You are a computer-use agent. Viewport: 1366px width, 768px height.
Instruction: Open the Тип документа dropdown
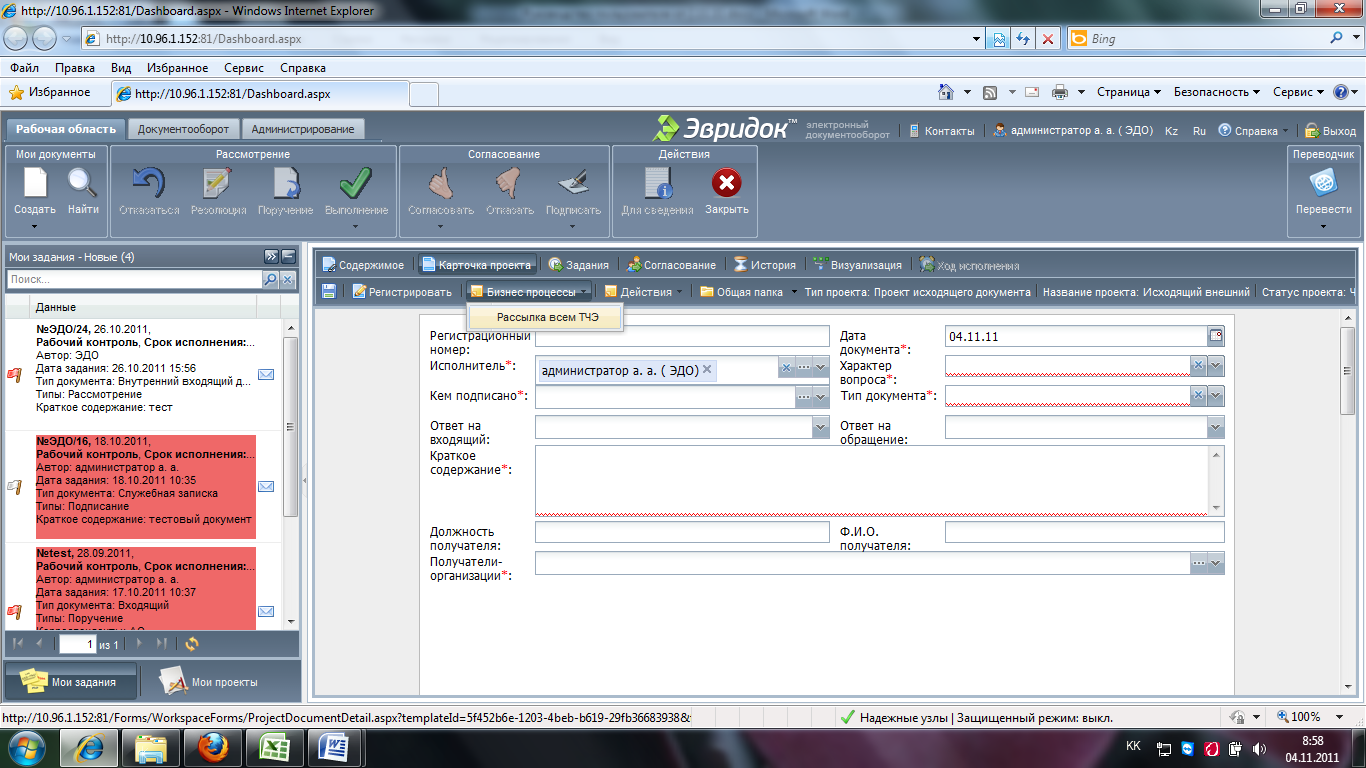click(x=1216, y=396)
